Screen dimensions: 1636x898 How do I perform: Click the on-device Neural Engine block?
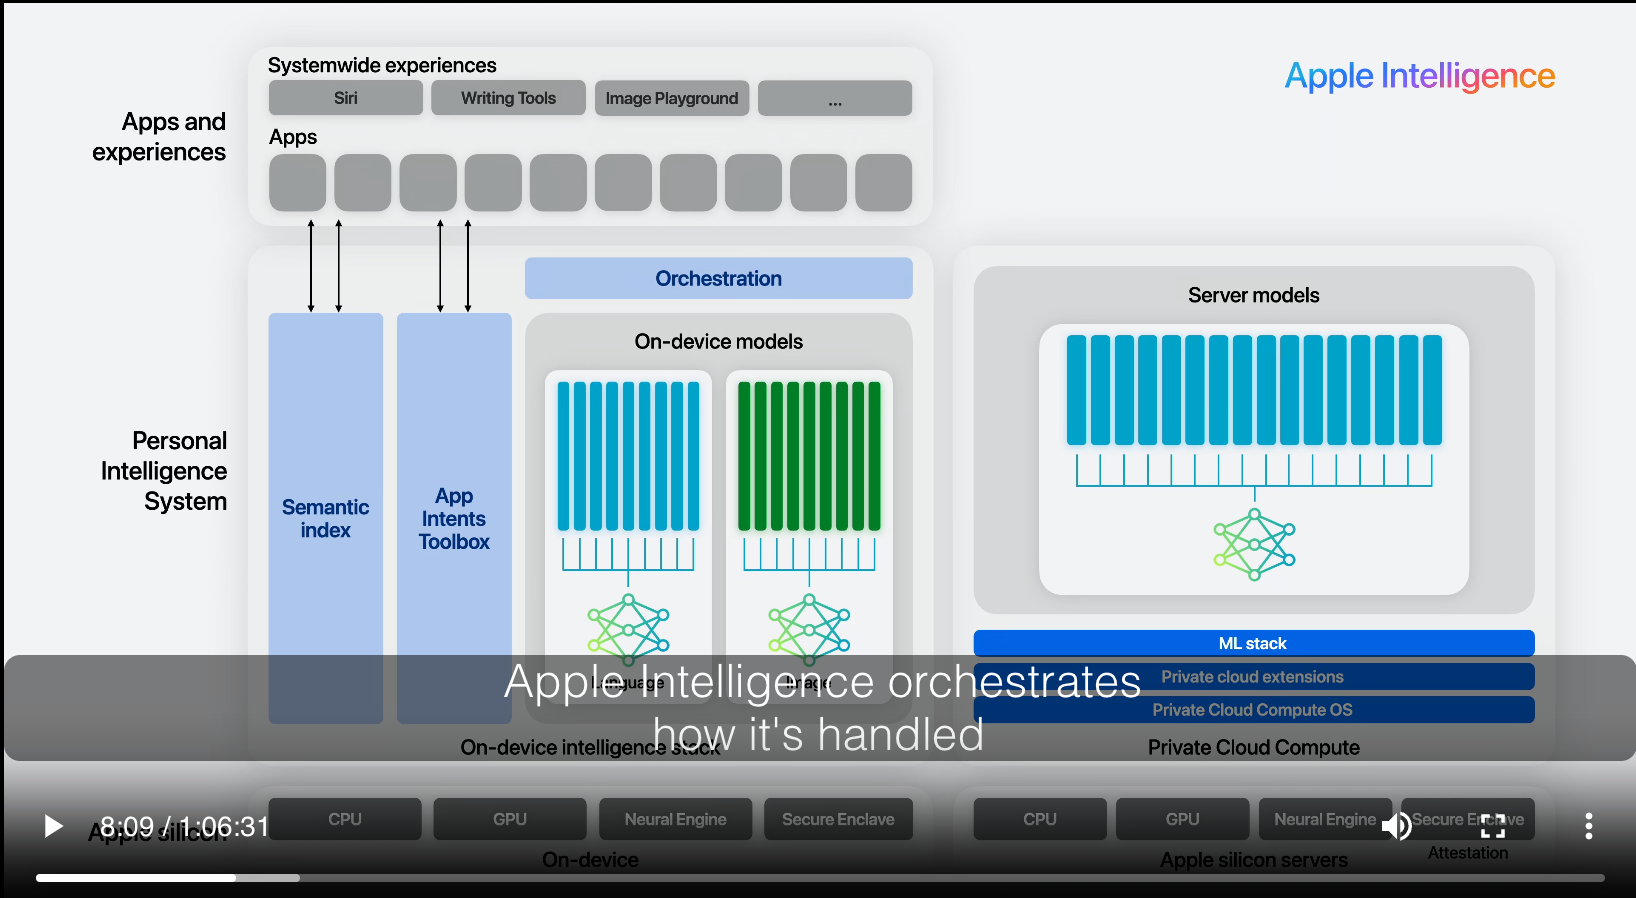[675, 819]
